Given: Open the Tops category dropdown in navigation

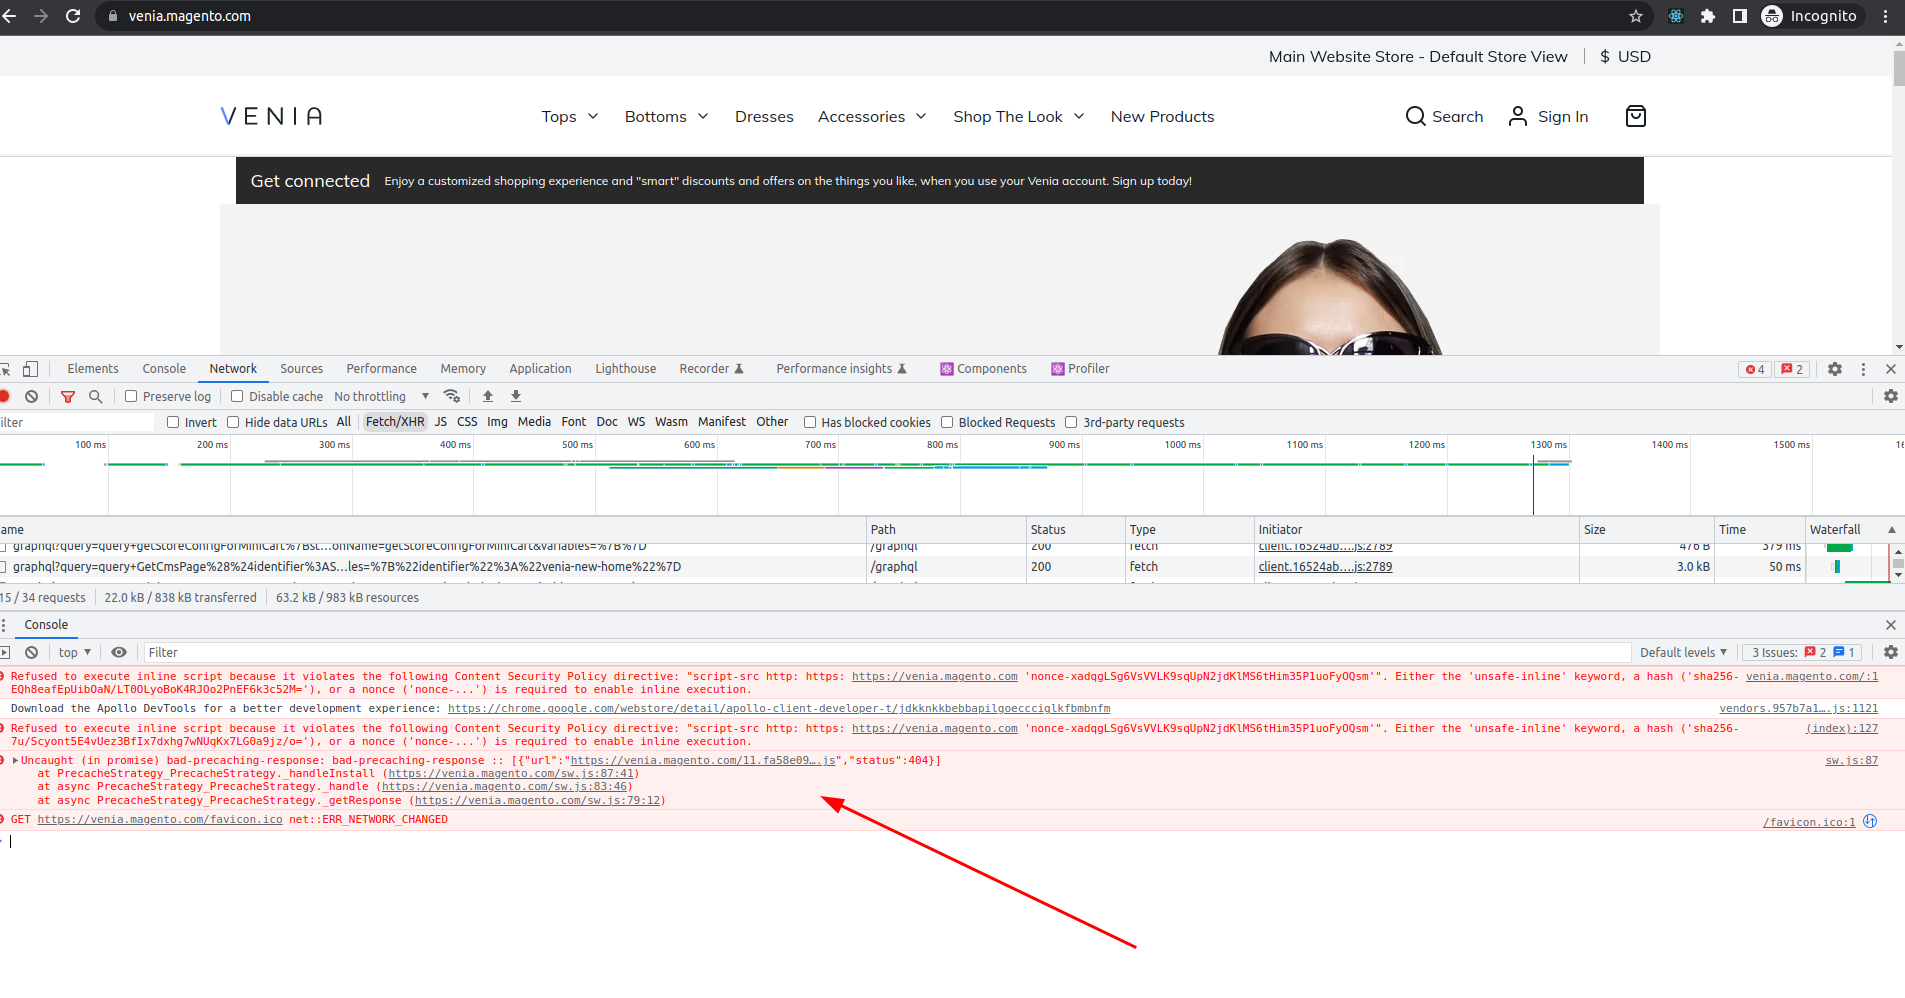Looking at the screenshot, I should click(x=568, y=116).
